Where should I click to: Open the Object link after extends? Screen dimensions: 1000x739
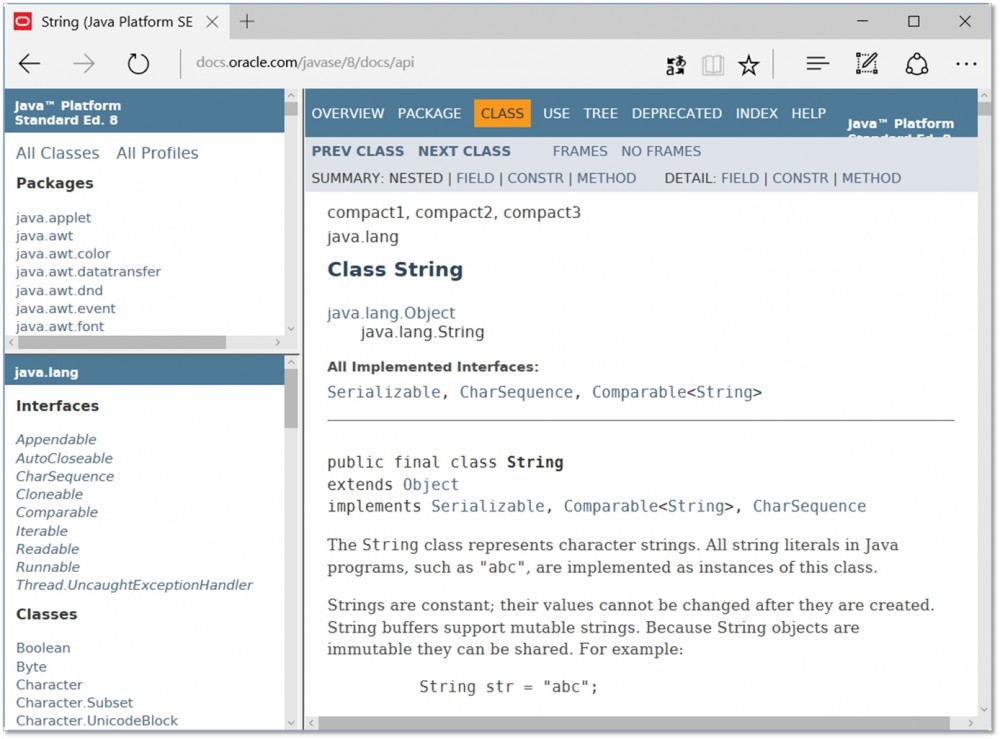[430, 485]
